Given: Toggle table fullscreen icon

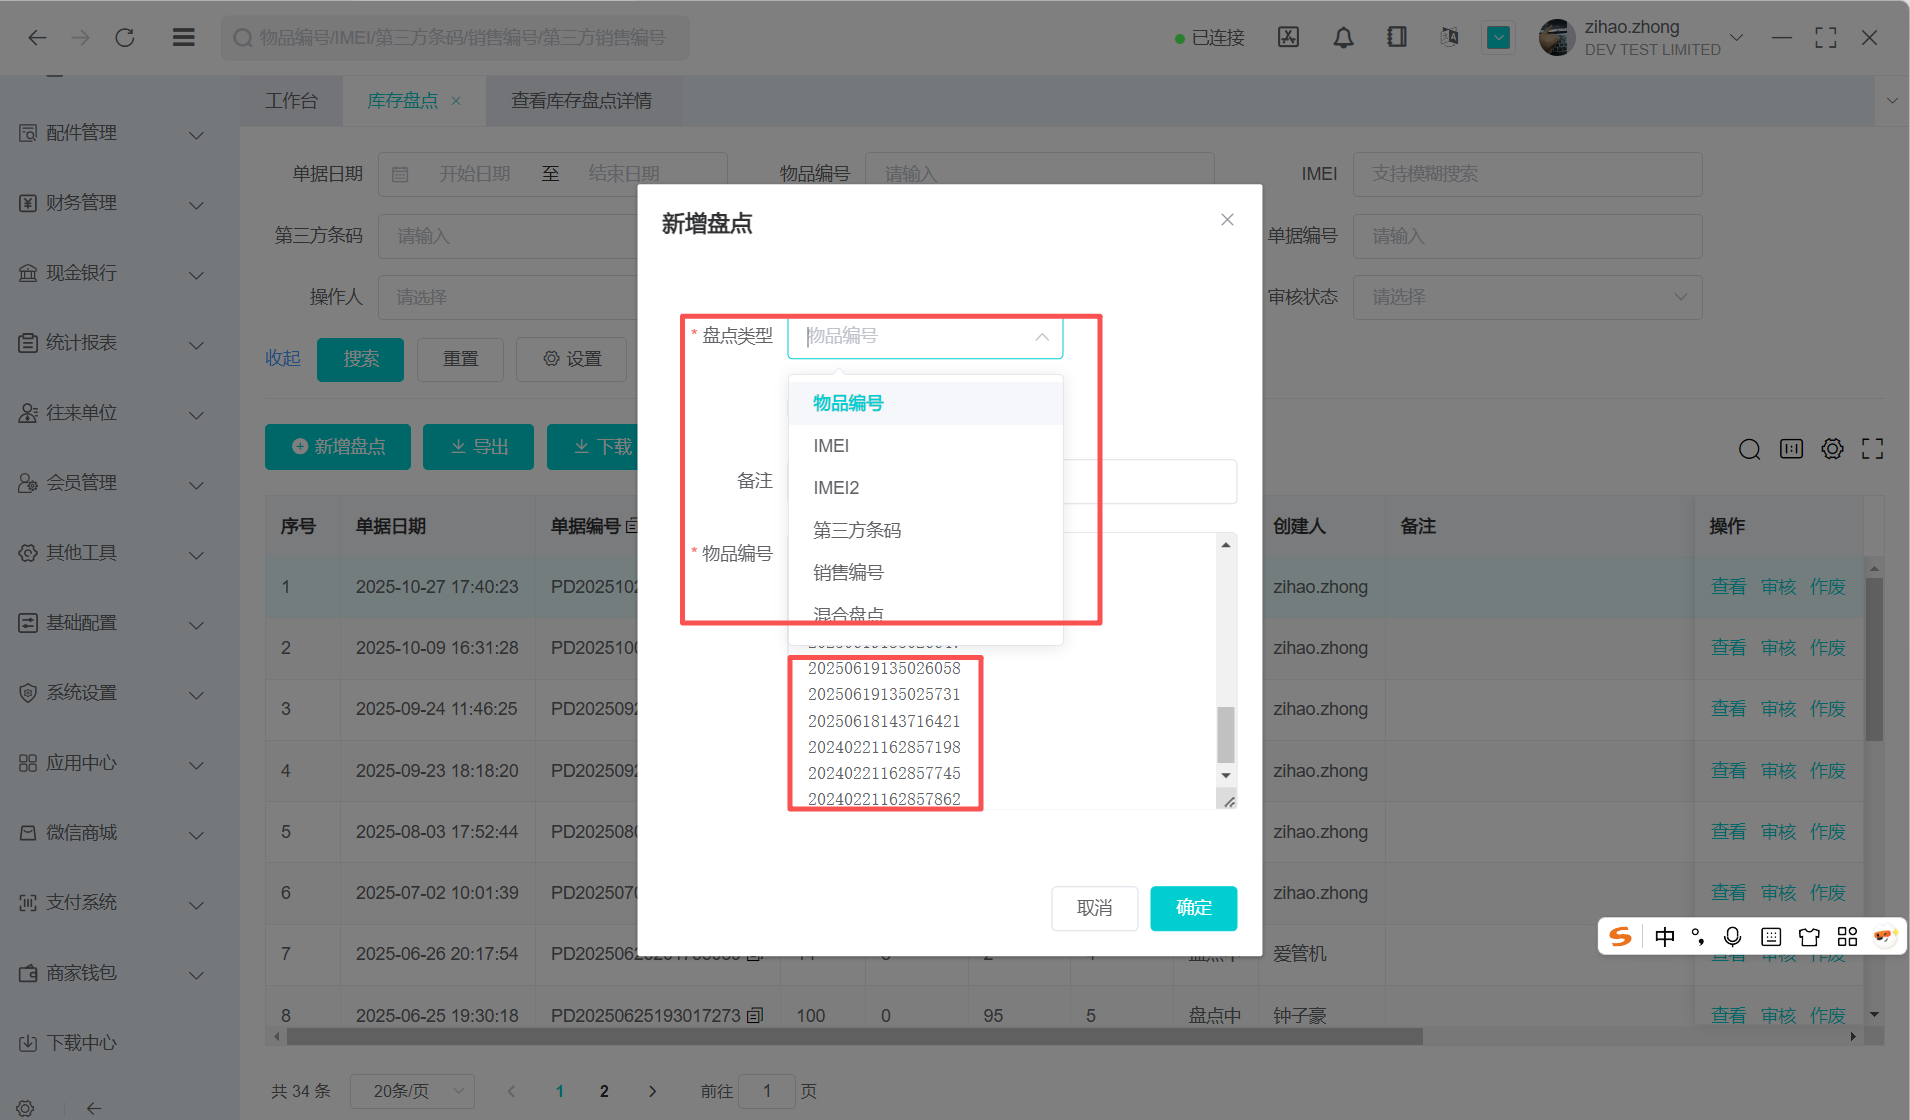Looking at the screenshot, I should point(1872,449).
